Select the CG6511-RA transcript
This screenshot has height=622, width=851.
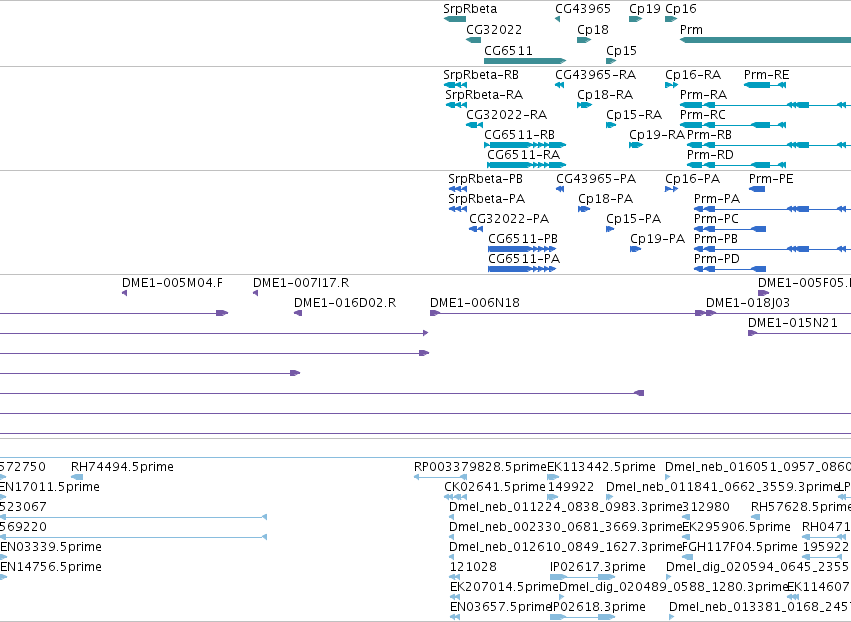pos(526,165)
